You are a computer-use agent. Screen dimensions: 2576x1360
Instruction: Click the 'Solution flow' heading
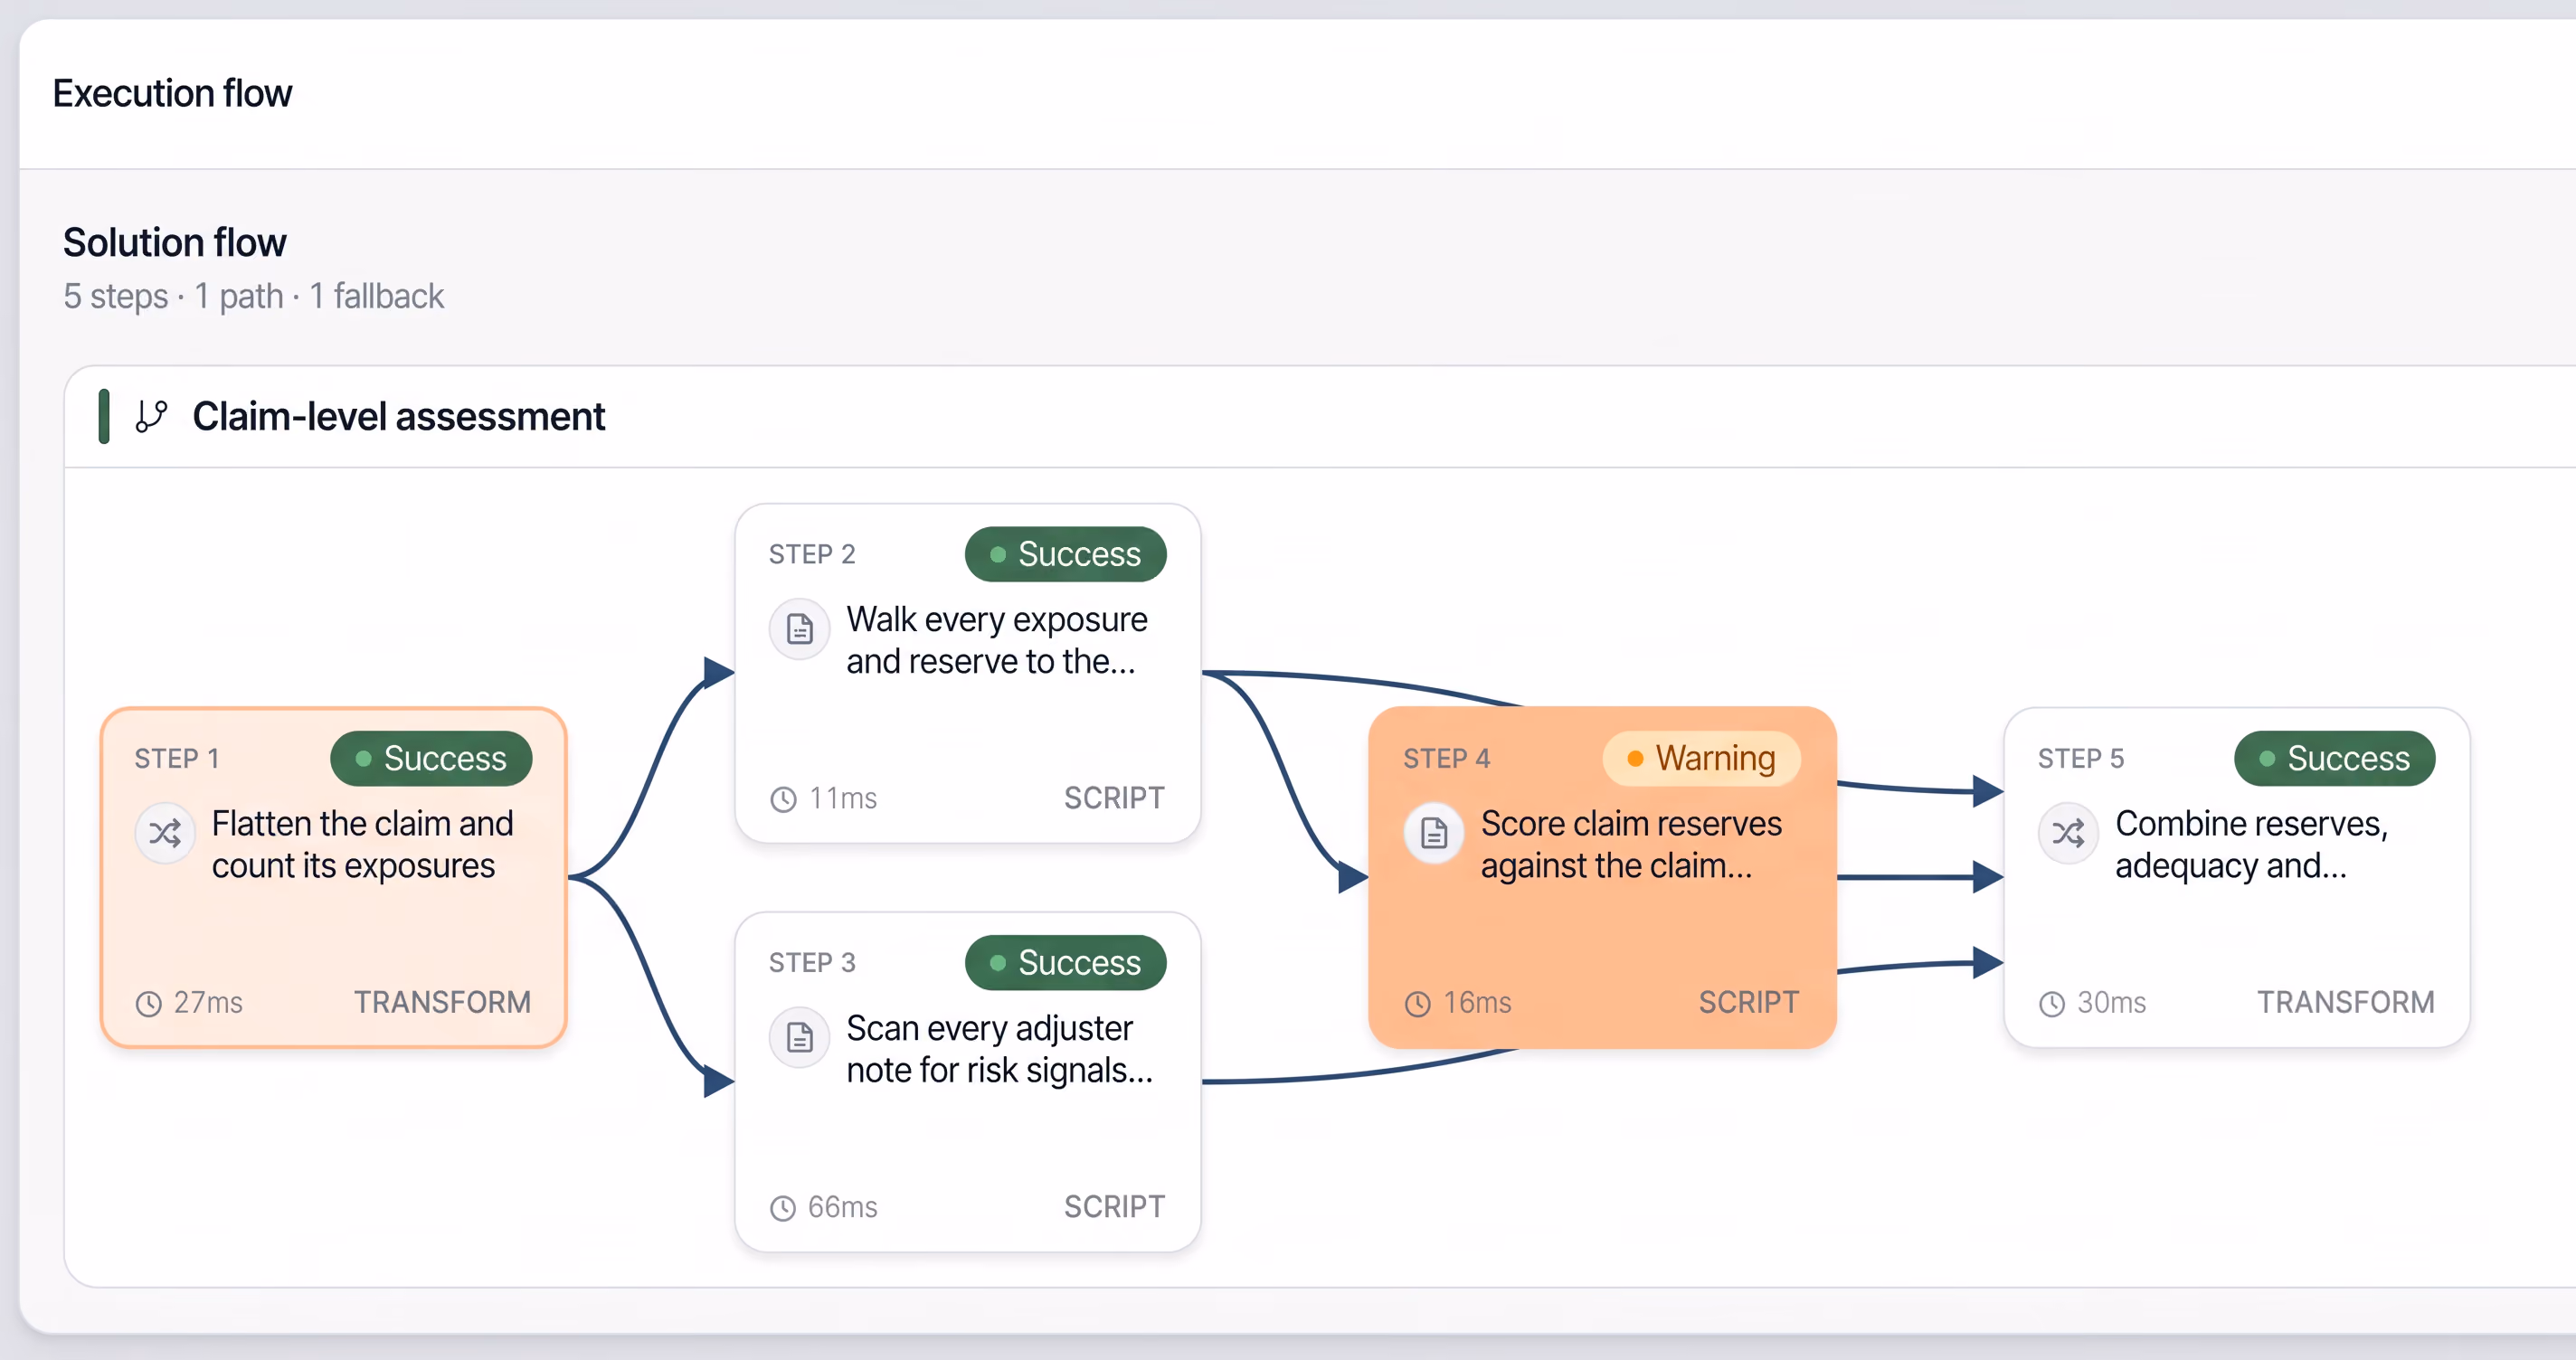click(x=175, y=242)
